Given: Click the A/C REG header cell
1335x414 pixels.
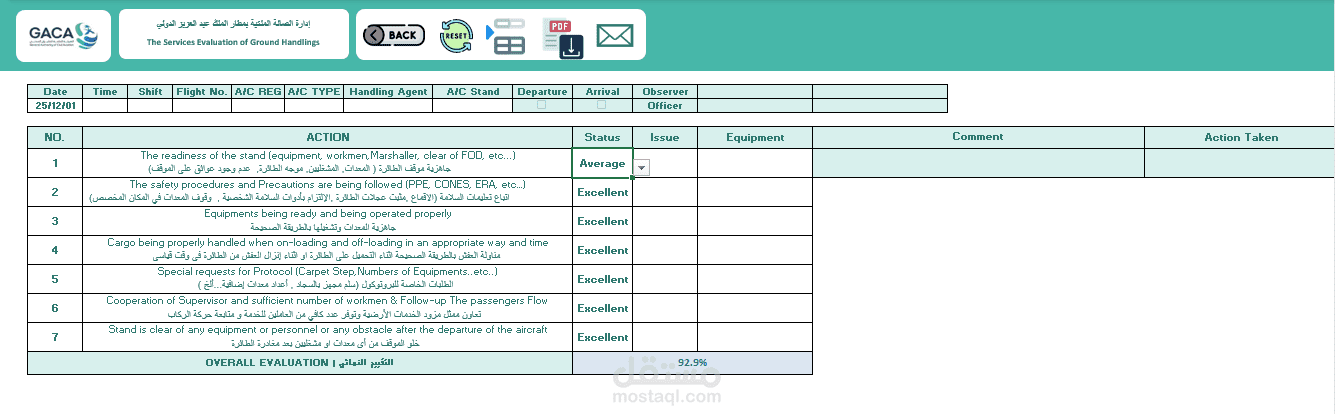Looking at the screenshot, I should pyautogui.click(x=258, y=92).
